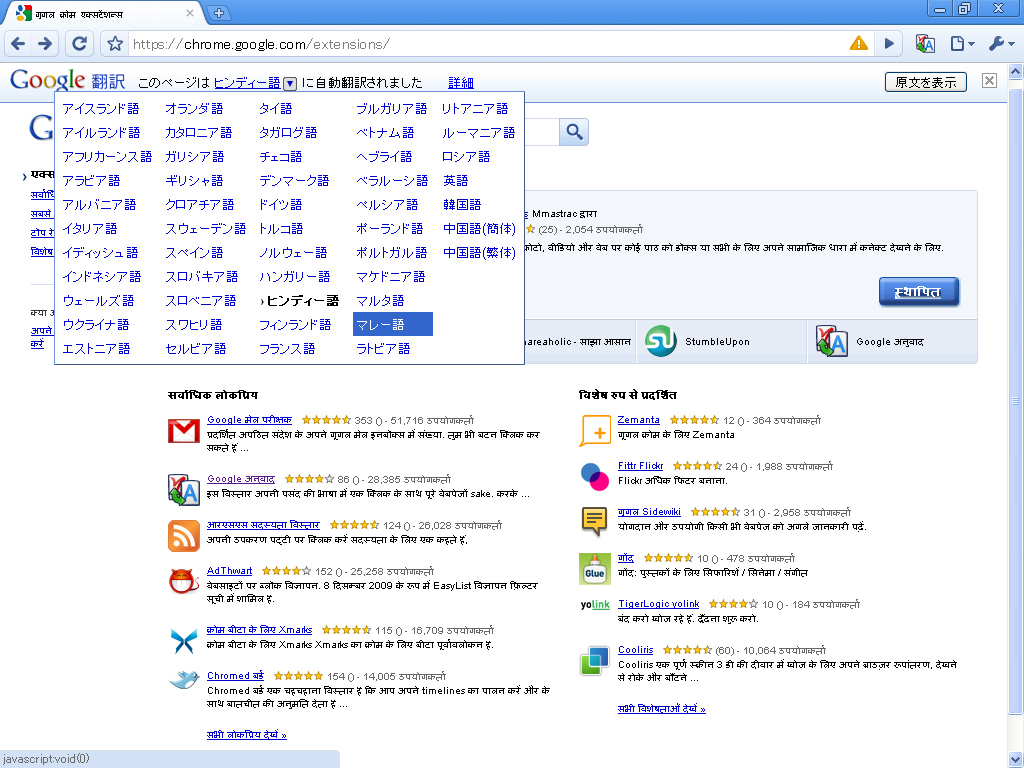The image size is (1024, 768).
Task: Choose イタリア語 from the language list
Action: tap(89, 229)
